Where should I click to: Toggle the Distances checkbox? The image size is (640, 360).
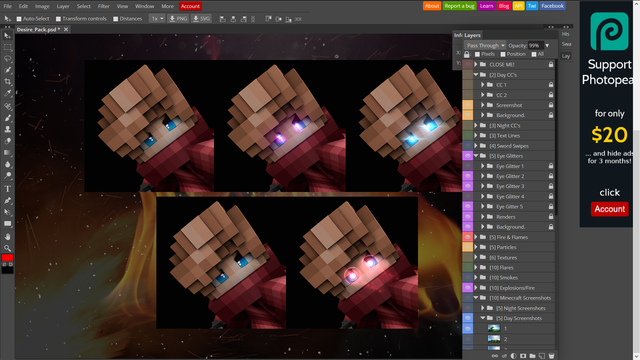(116, 19)
